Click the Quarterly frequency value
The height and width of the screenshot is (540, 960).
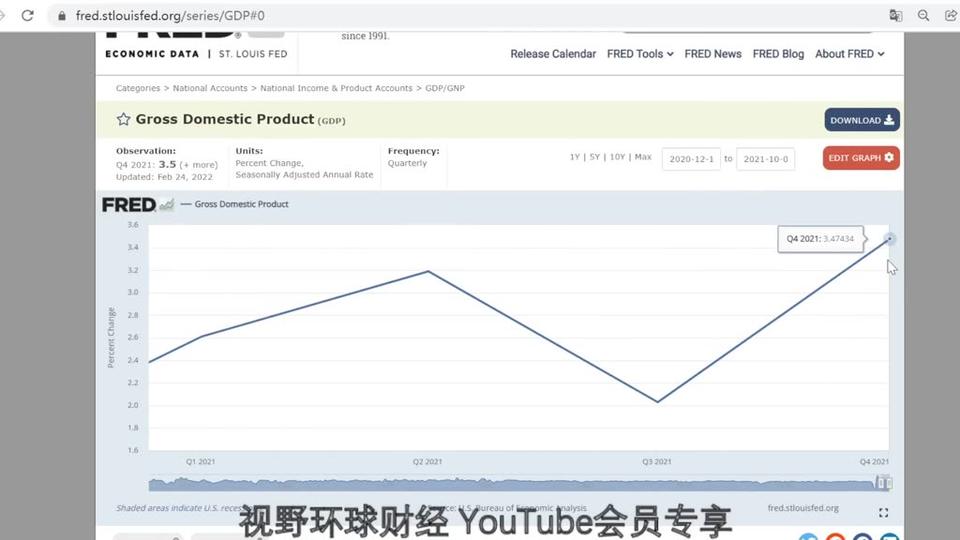tap(407, 163)
